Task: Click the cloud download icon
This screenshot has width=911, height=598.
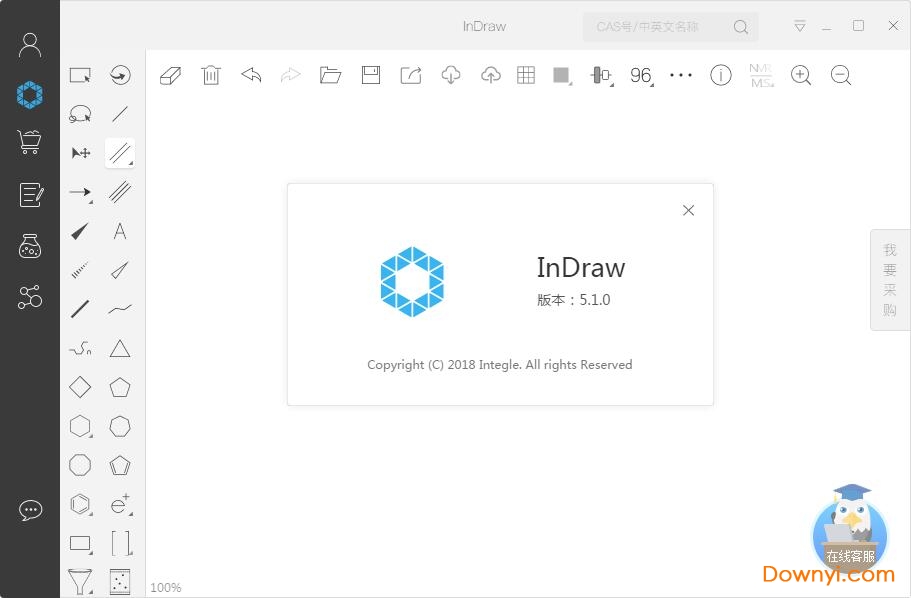Action: tap(451, 75)
